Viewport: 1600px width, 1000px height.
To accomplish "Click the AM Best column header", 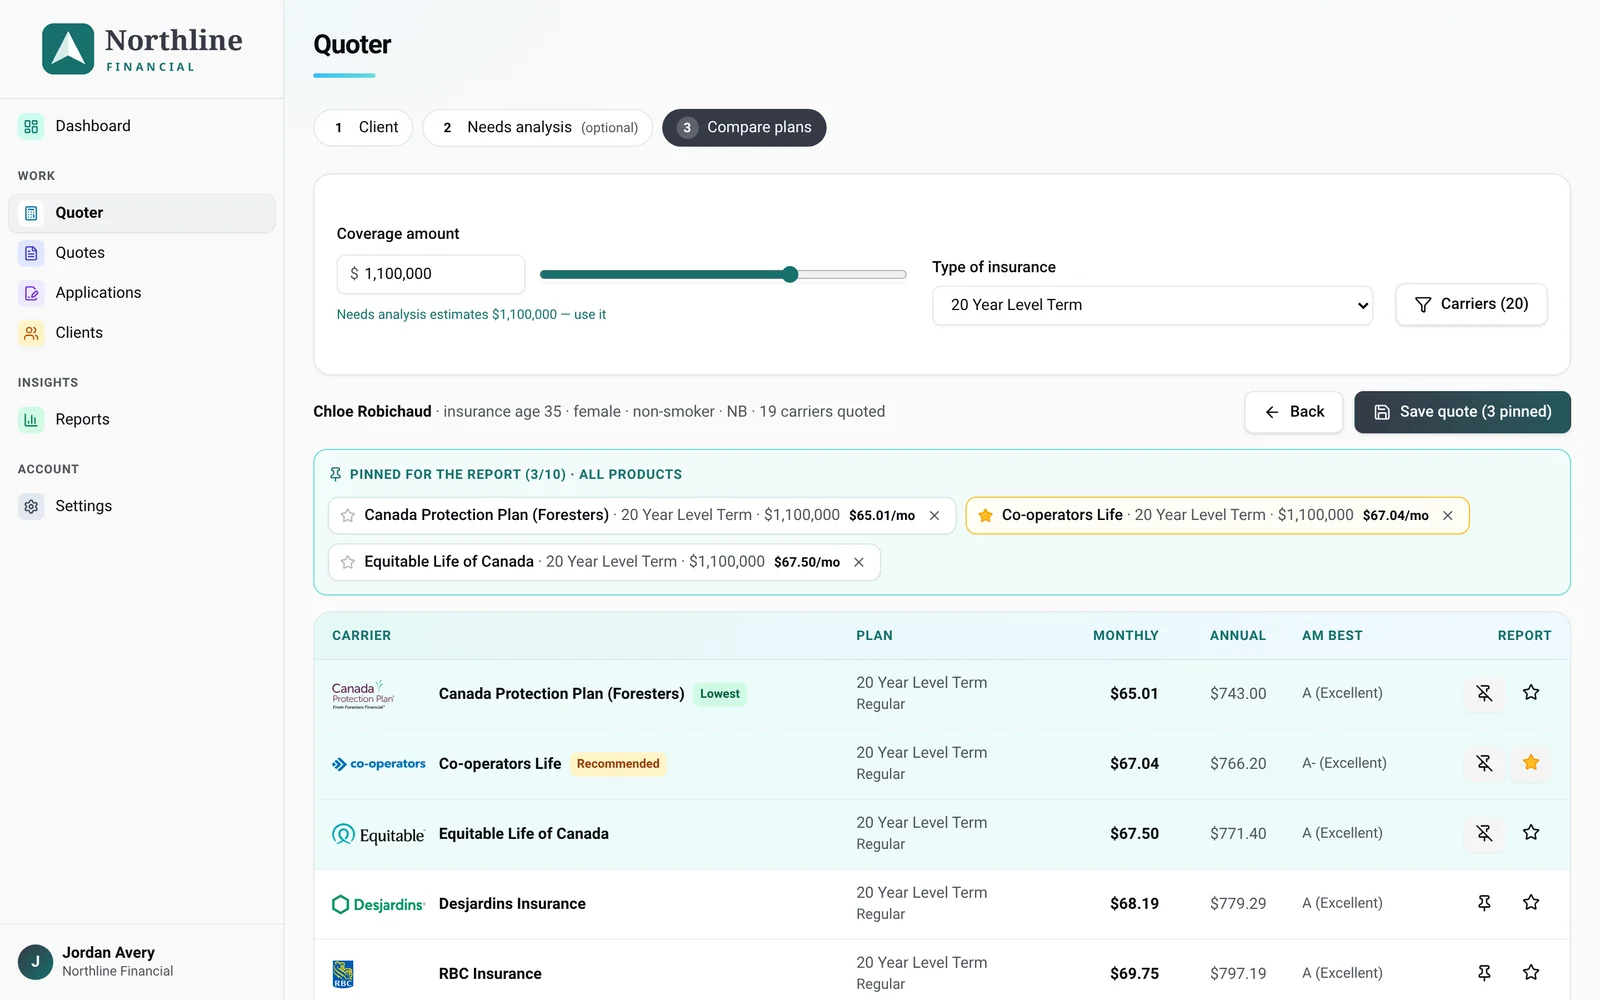I will click(x=1332, y=636).
